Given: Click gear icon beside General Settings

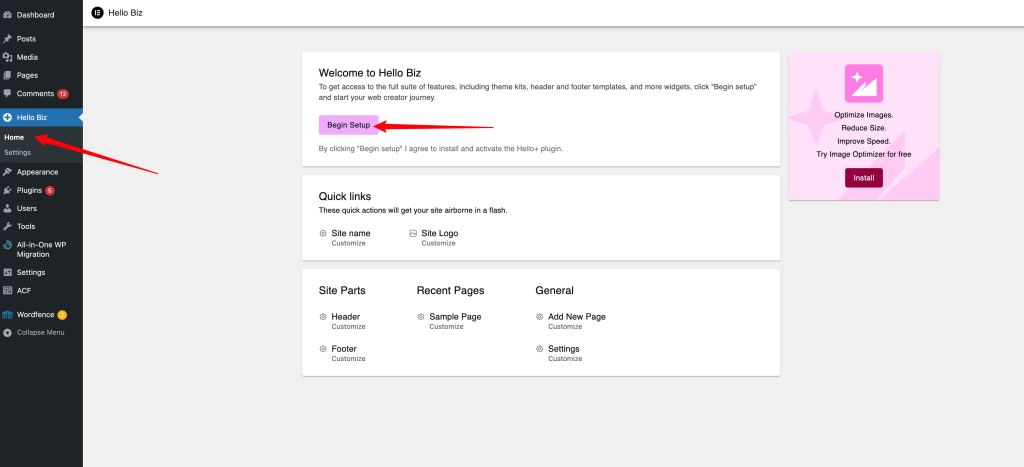Looking at the screenshot, I should [x=539, y=349].
